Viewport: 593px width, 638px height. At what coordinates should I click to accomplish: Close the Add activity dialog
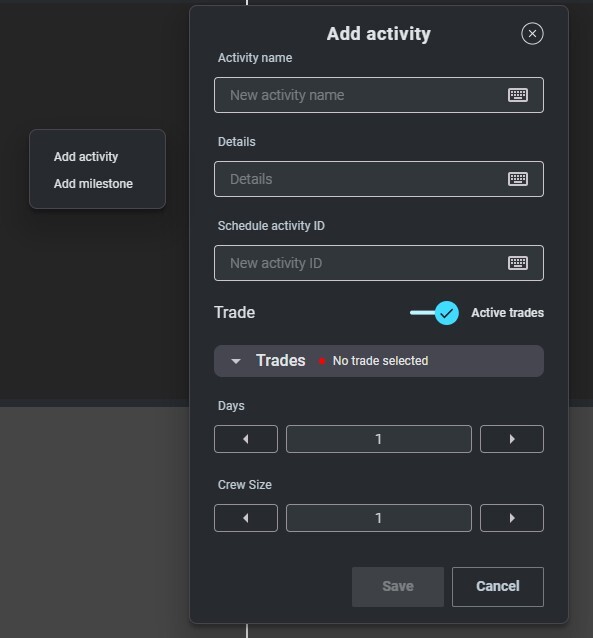pos(532,34)
